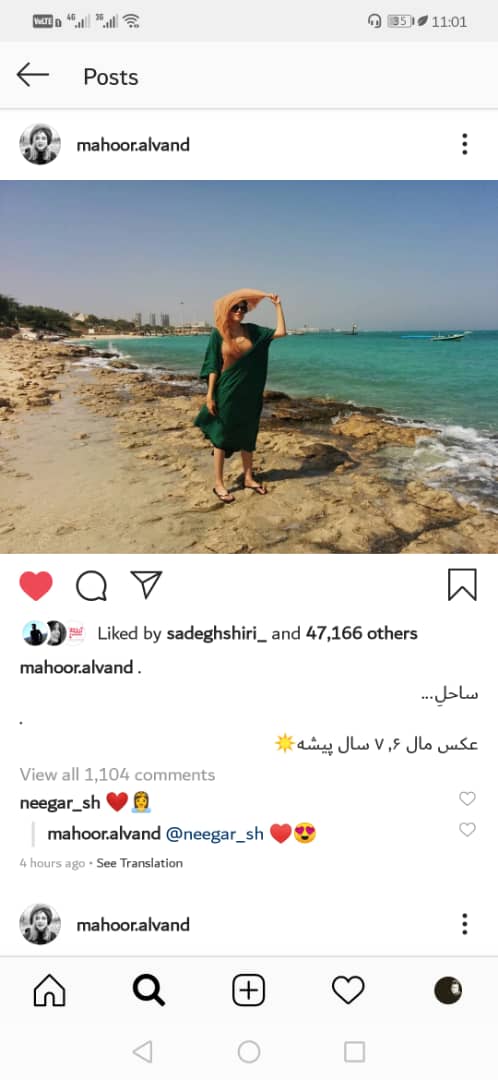Open the three-dot menu on the second post

465,924
